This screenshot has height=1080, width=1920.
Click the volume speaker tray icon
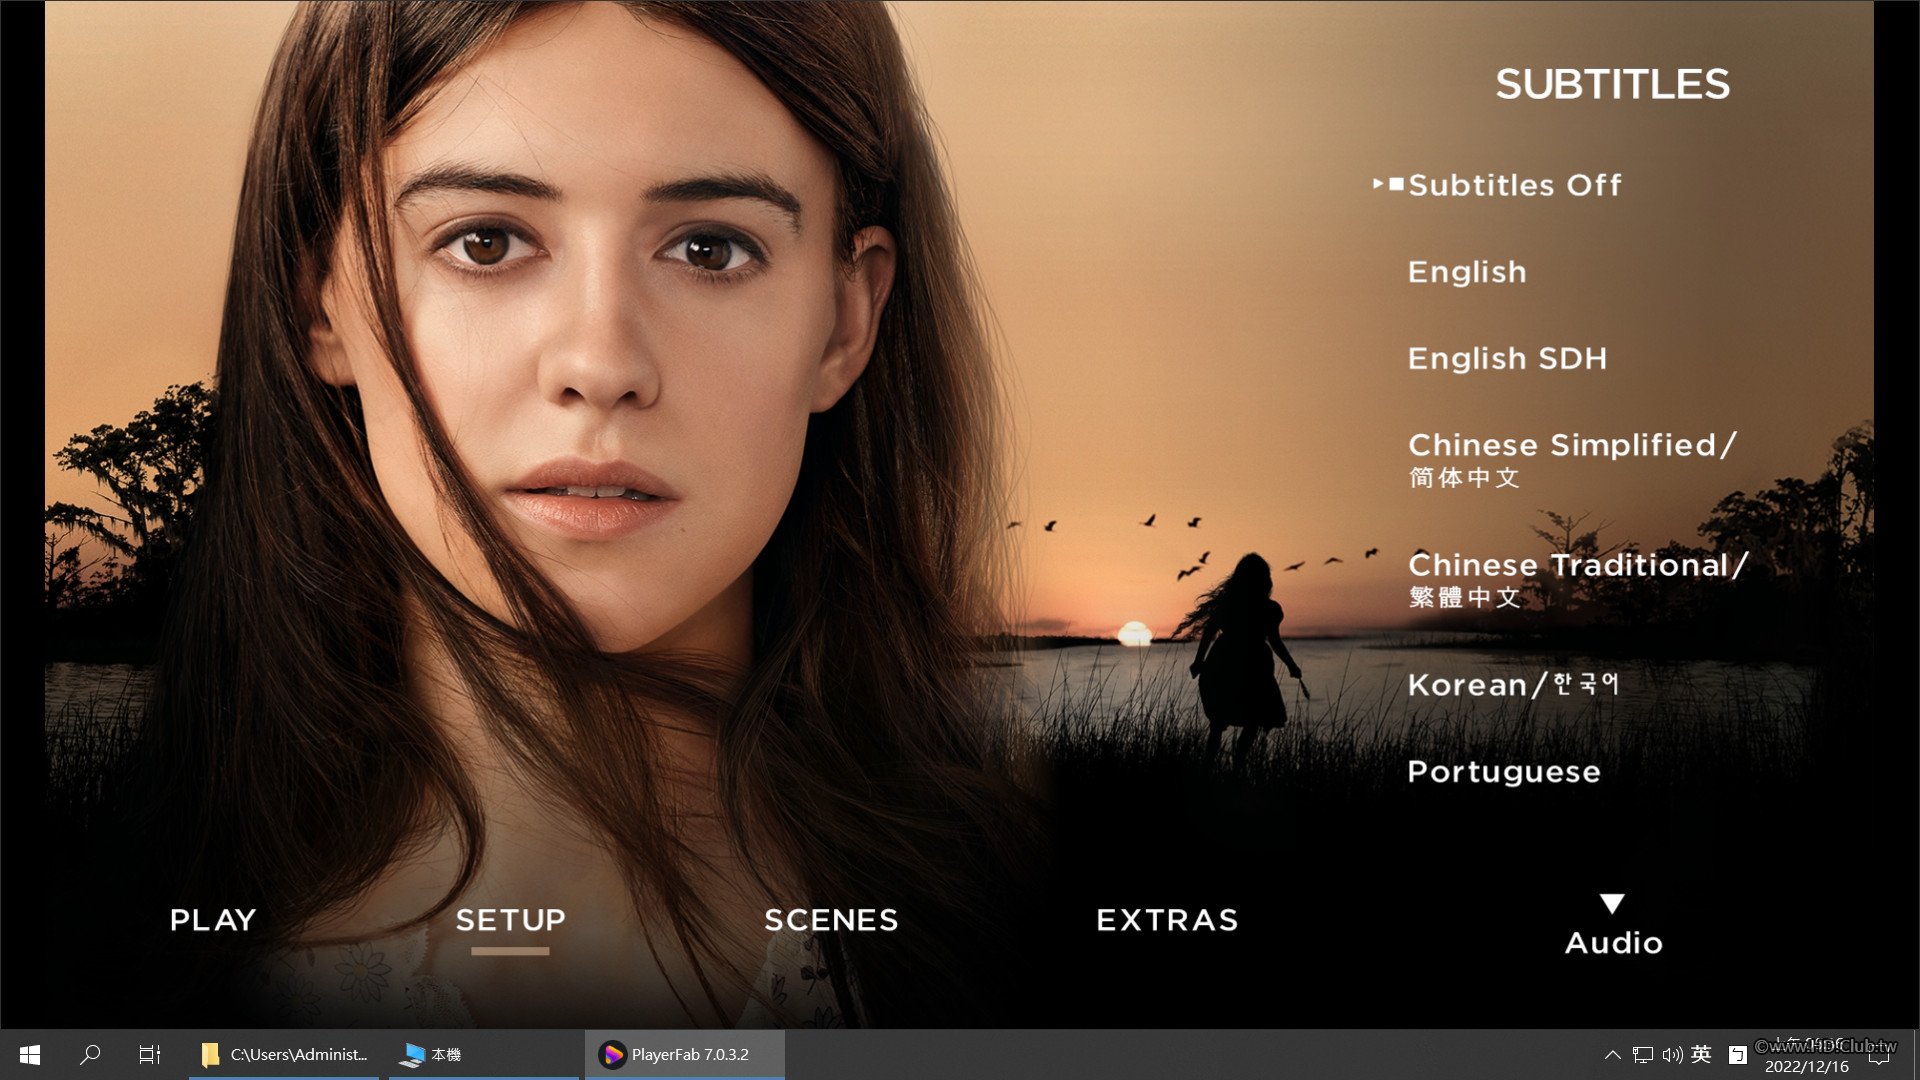click(1672, 1054)
